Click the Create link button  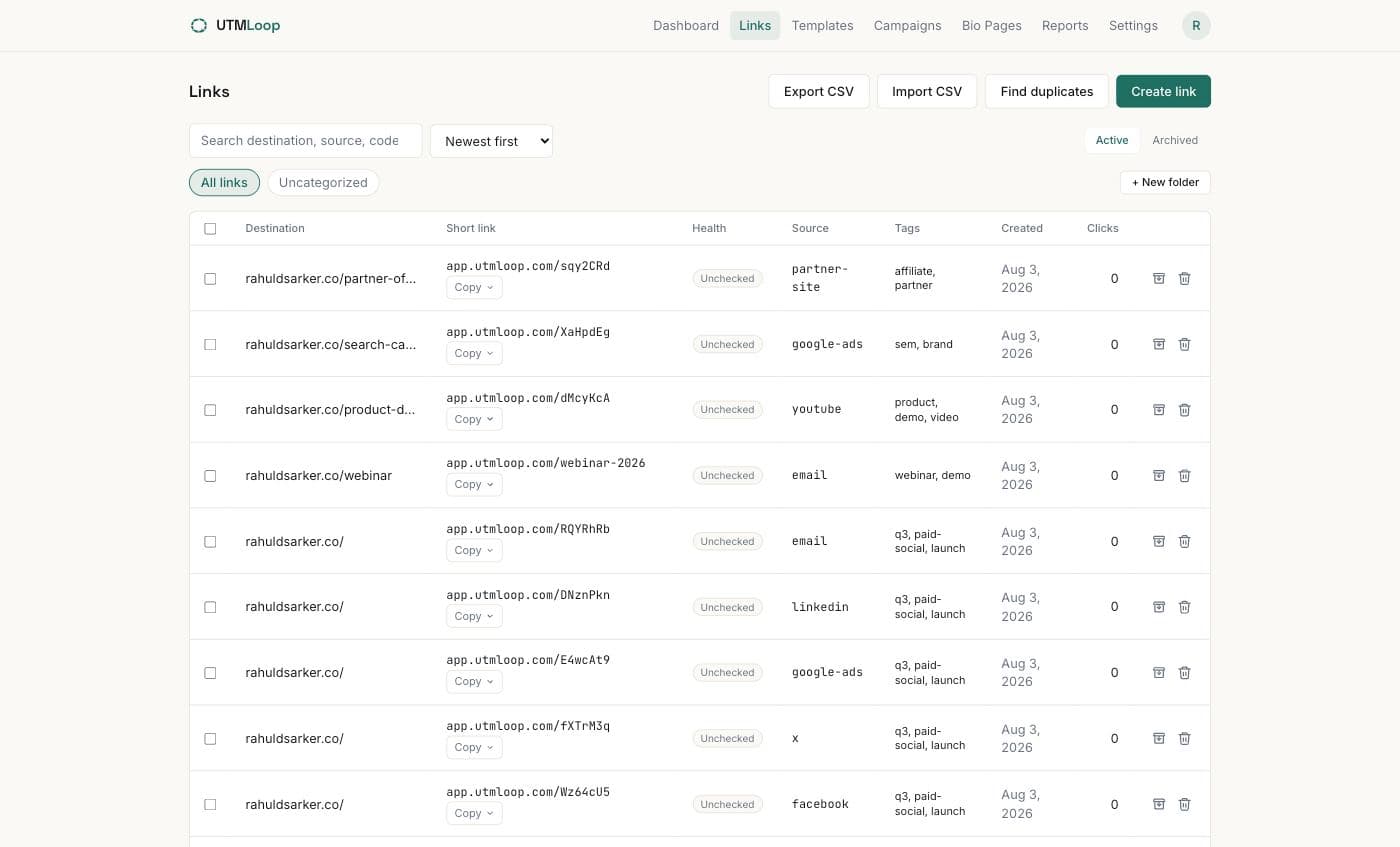pyautogui.click(x=1163, y=91)
